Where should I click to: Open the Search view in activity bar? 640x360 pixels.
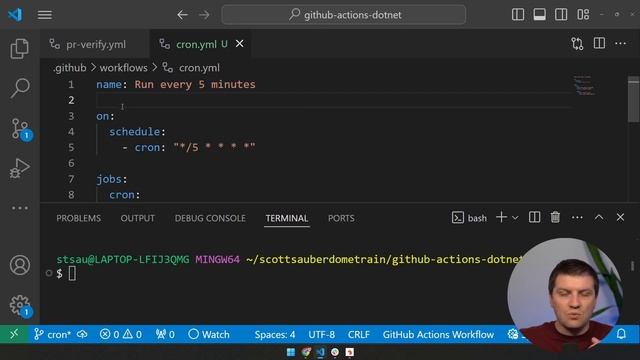20,88
